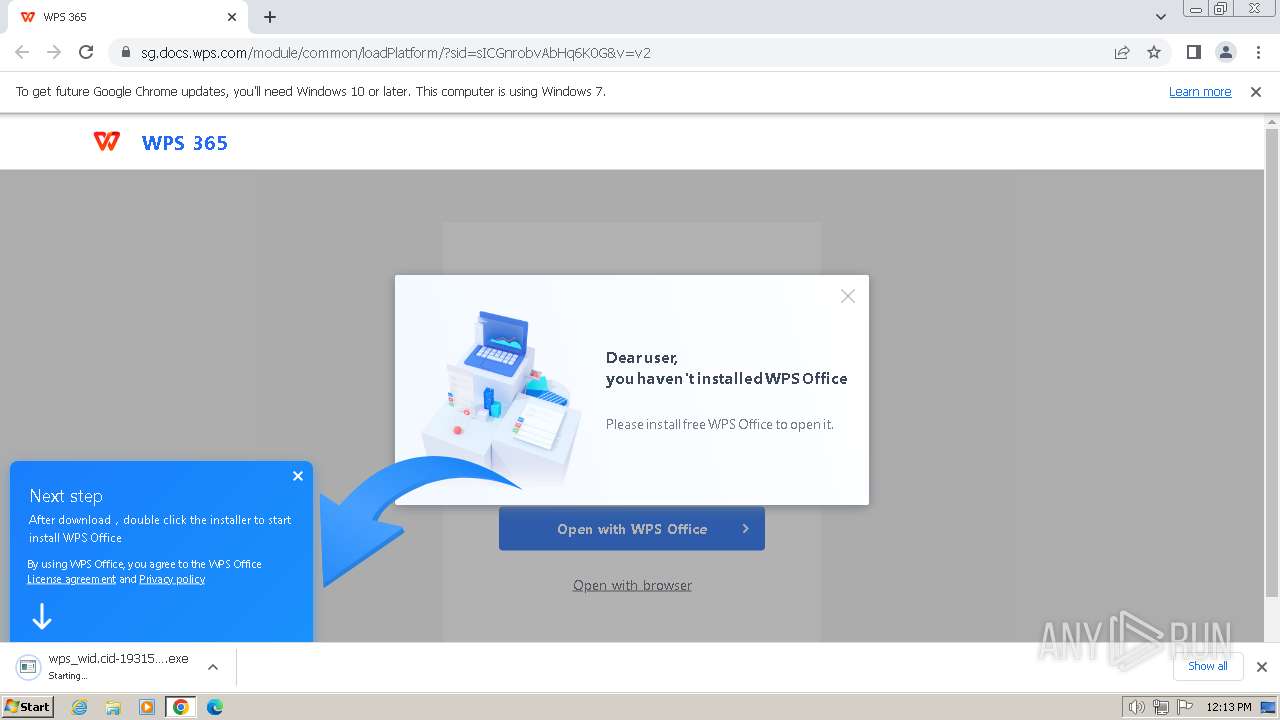Open the Privacy policy link
Image resolution: width=1280 pixels, height=720 pixels.
click(172, 579)
